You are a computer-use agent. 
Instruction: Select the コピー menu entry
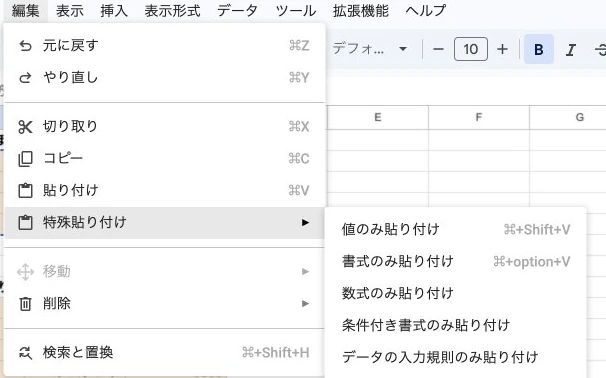pyautogui.click(x=164, y=159)
